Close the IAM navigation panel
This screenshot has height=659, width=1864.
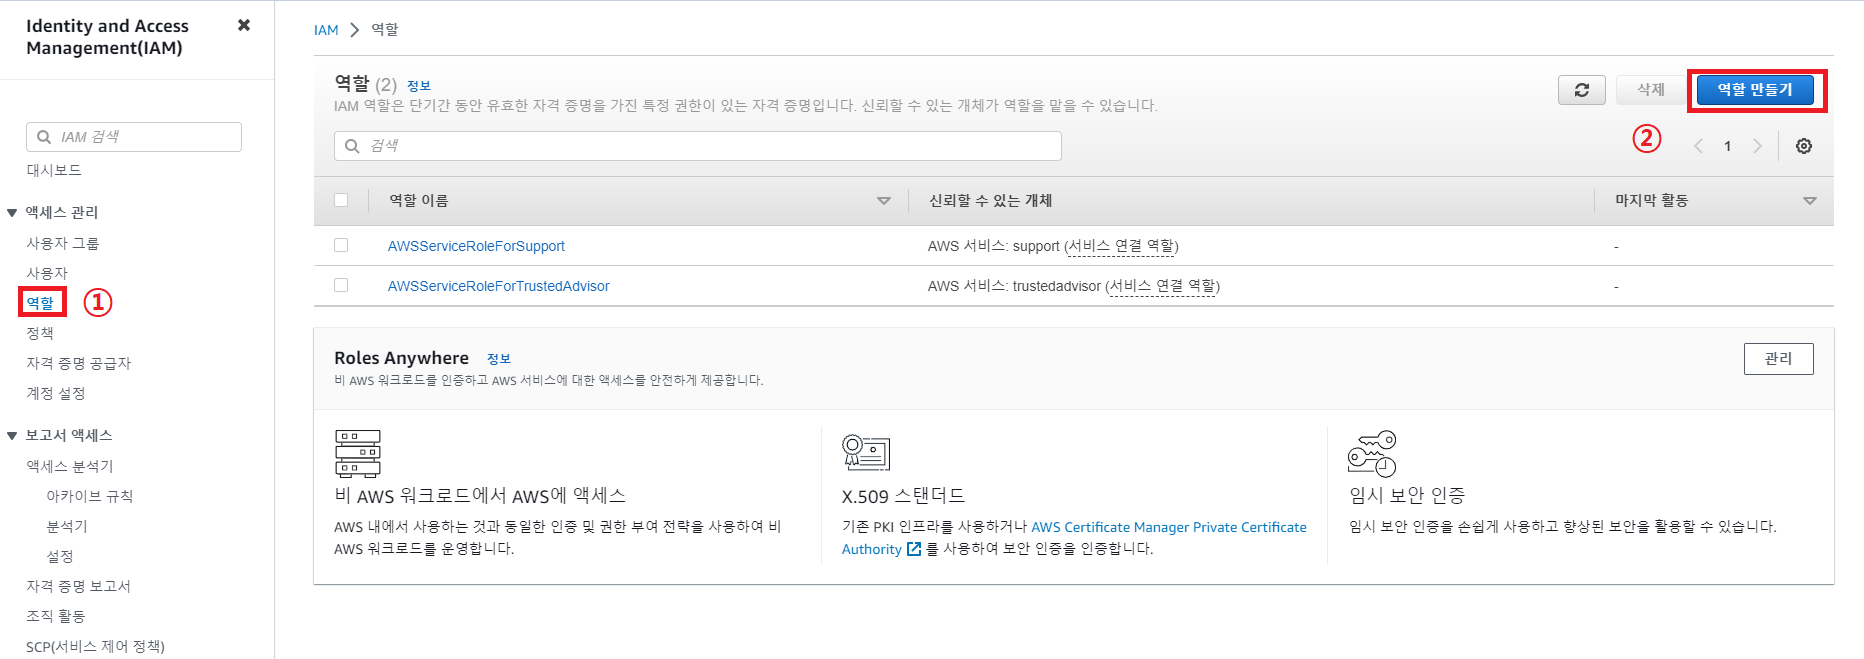[244, 25]
